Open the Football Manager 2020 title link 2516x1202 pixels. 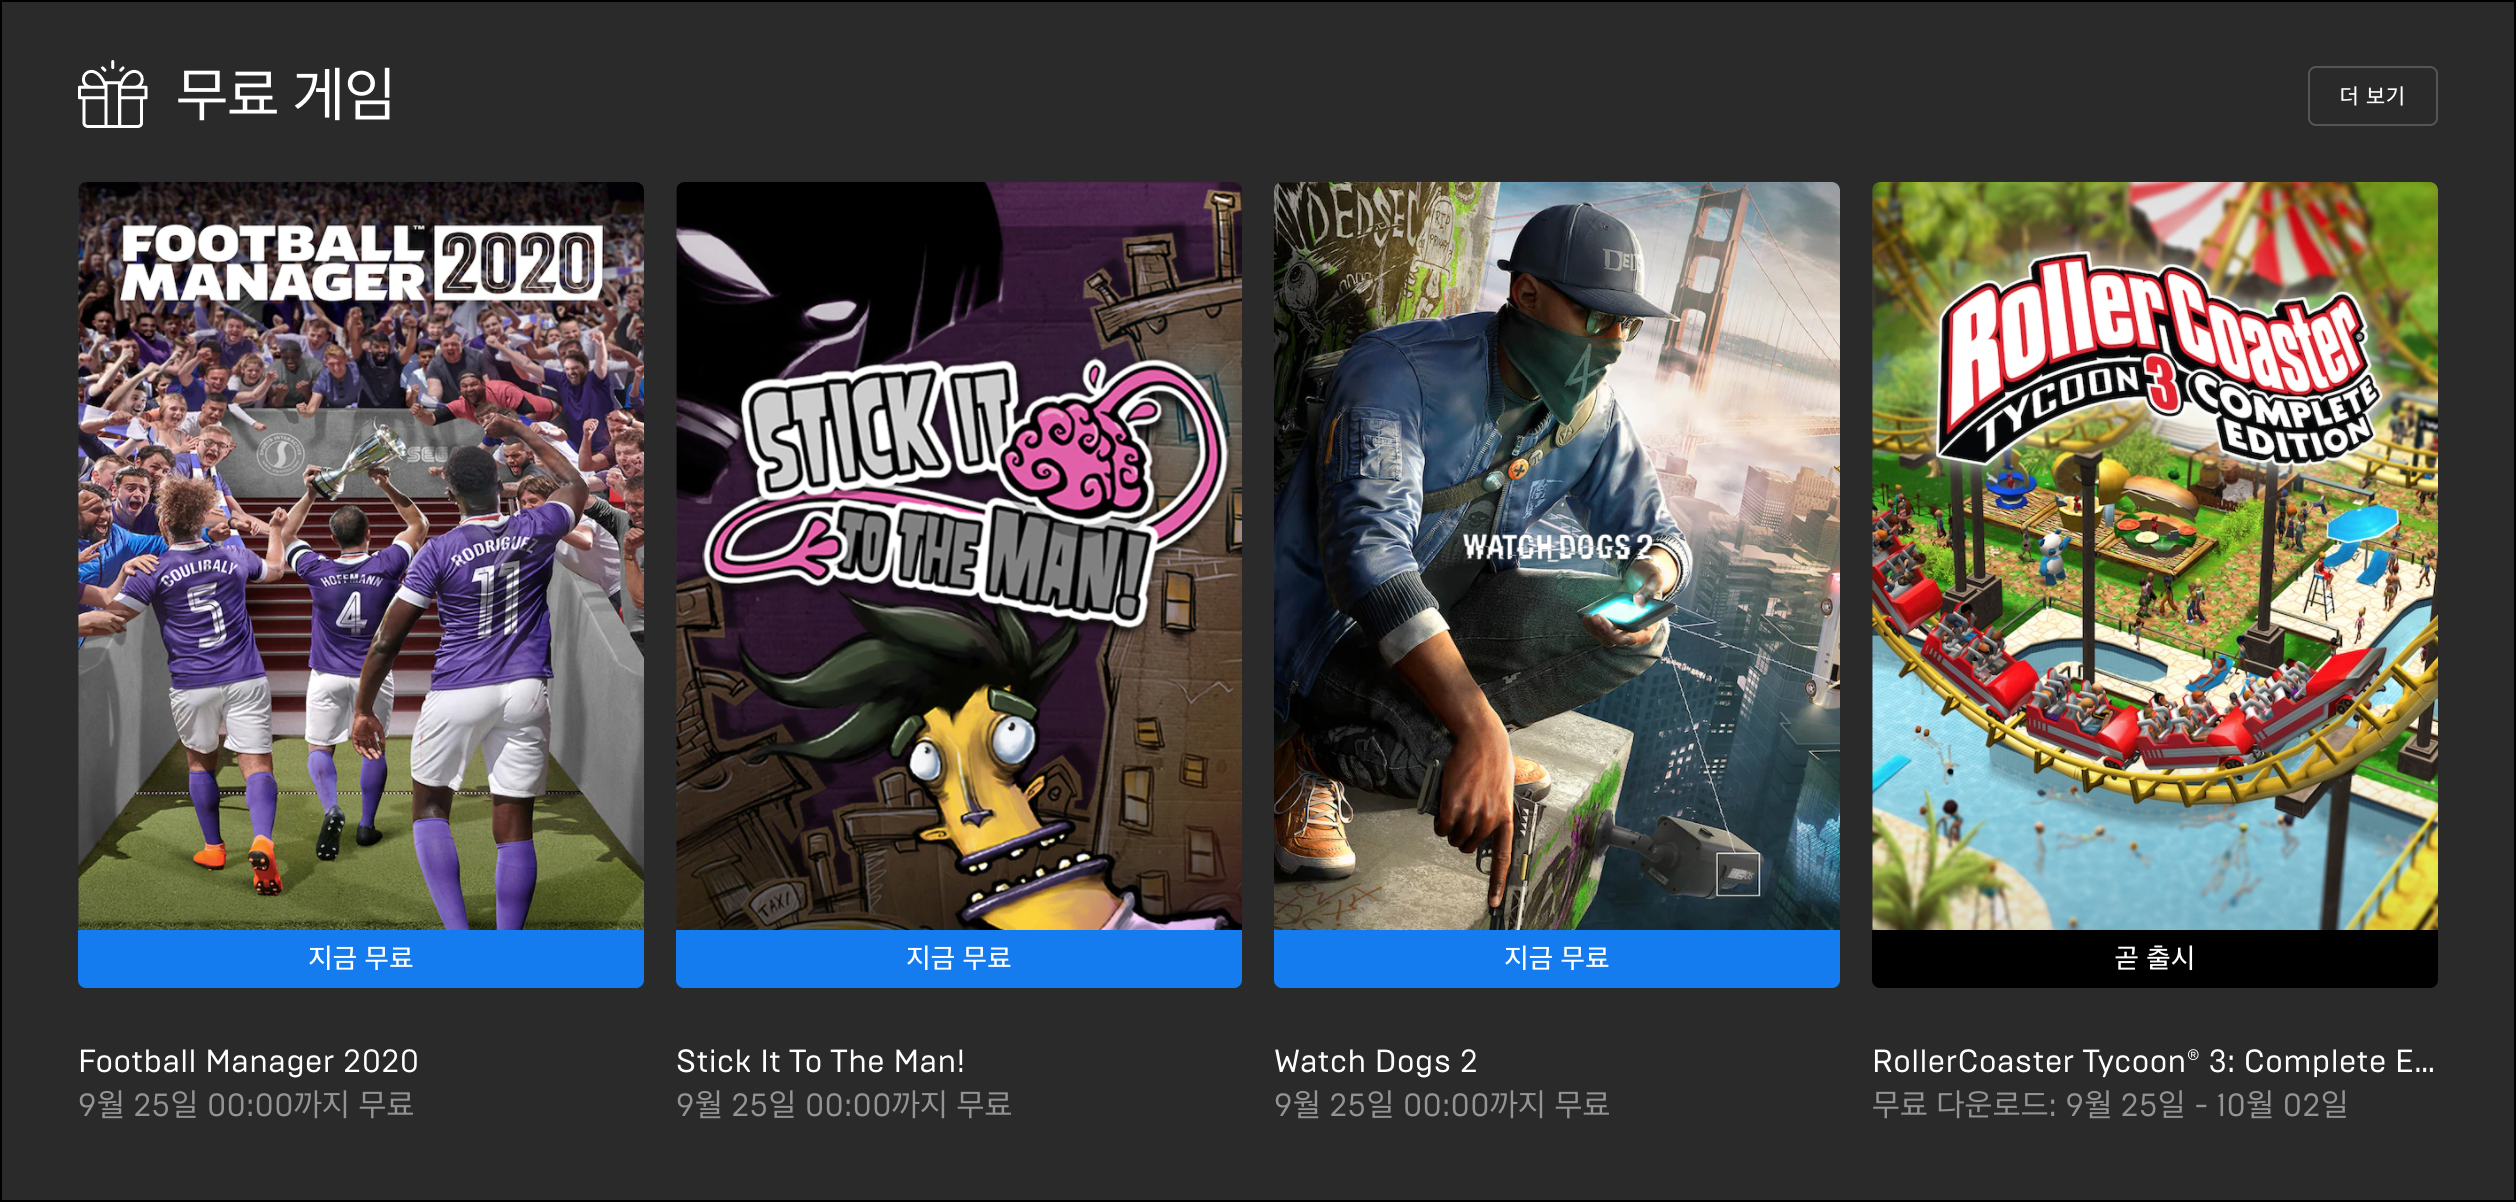coord(248,1061)
